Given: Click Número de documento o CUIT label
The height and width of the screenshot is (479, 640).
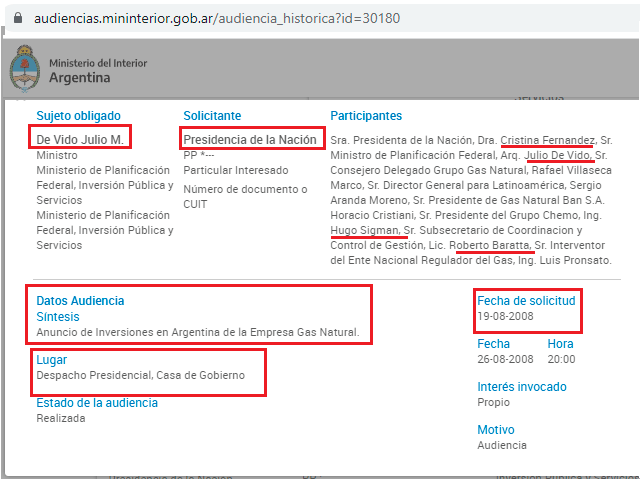Looking at the screenshot, I should tap(245, 196).
